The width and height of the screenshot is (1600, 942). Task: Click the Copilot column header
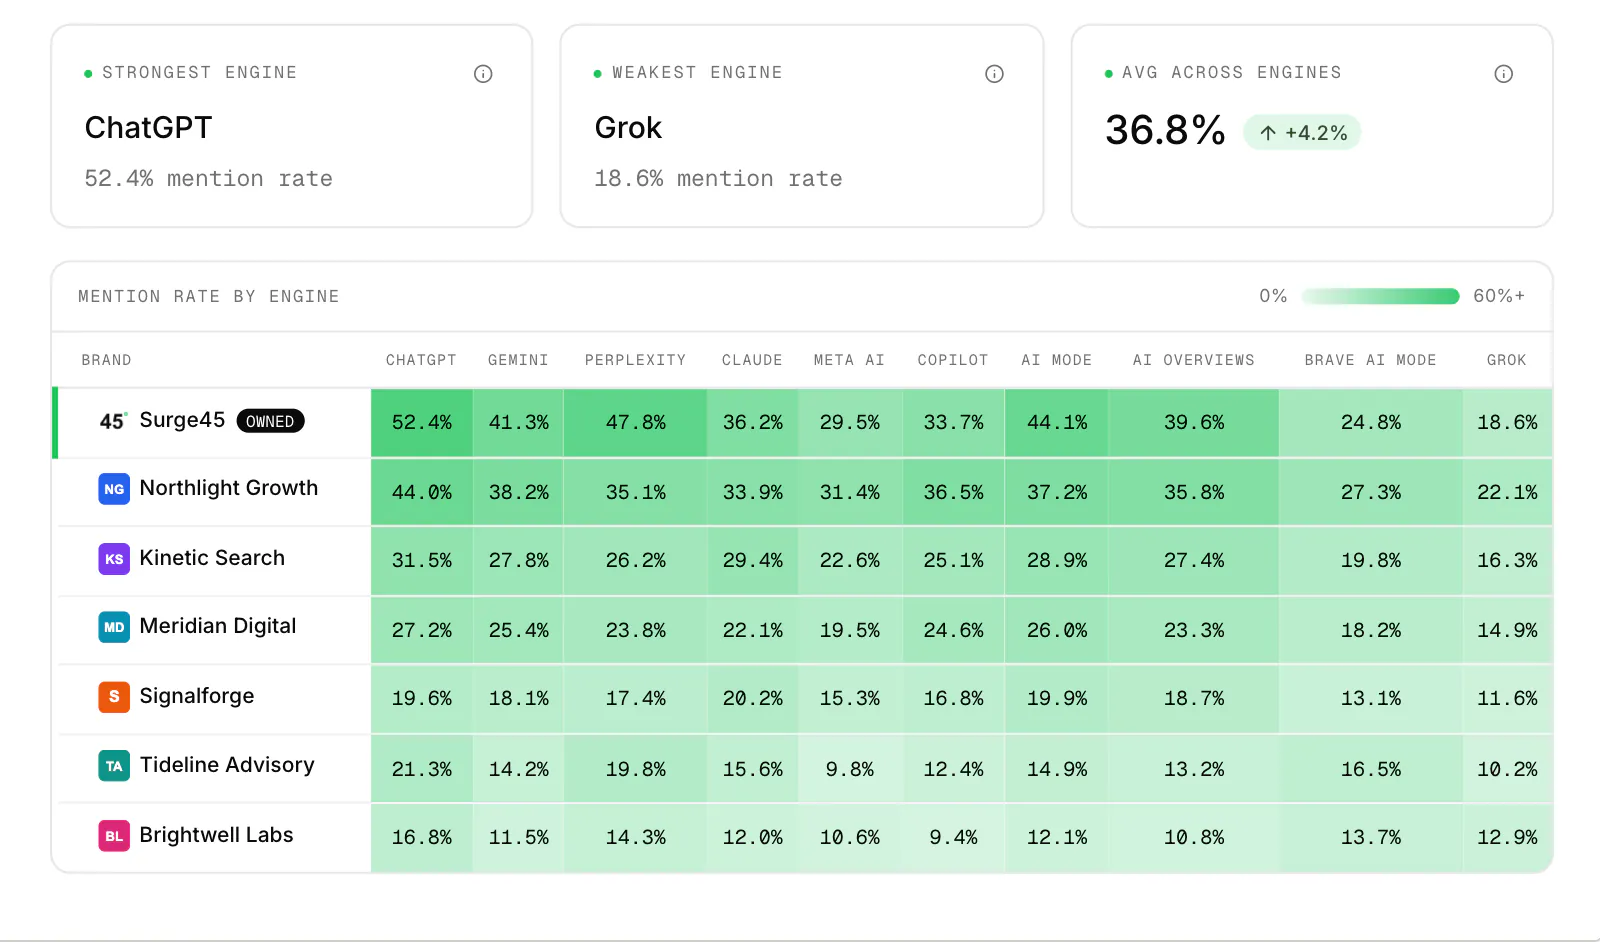953,360
